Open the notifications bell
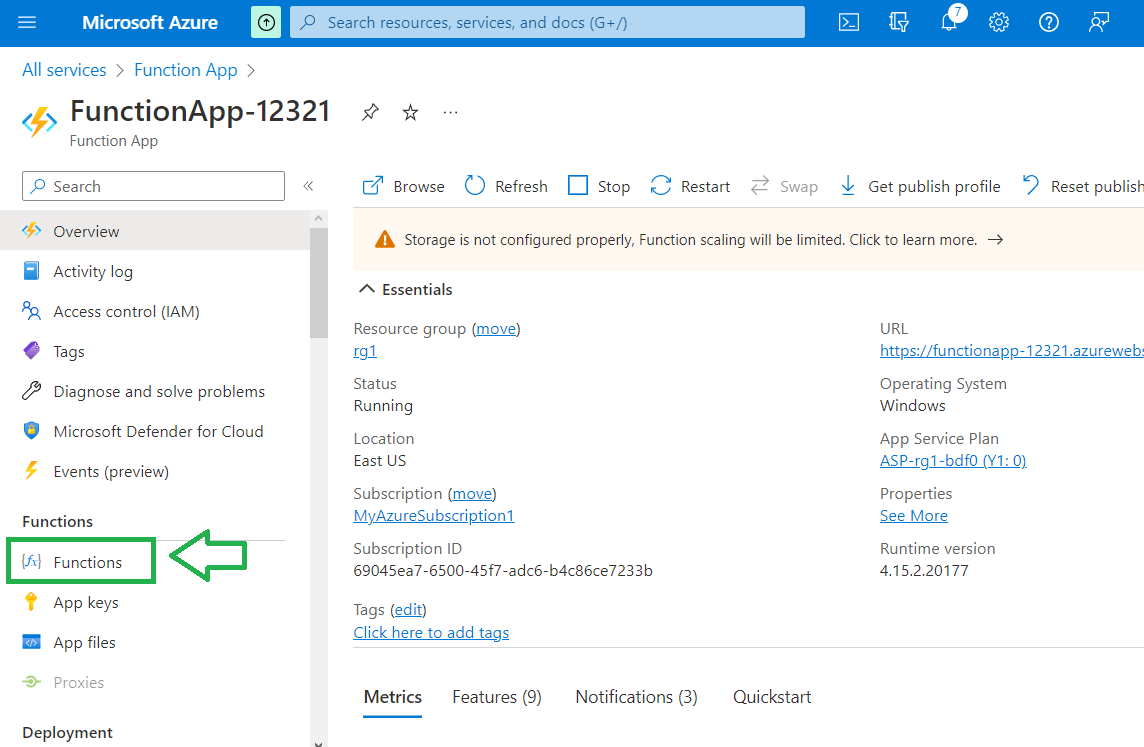Image resolution: width=1144 pixels, height=747 pixels. pyautogui.click(x=949, y=23)
